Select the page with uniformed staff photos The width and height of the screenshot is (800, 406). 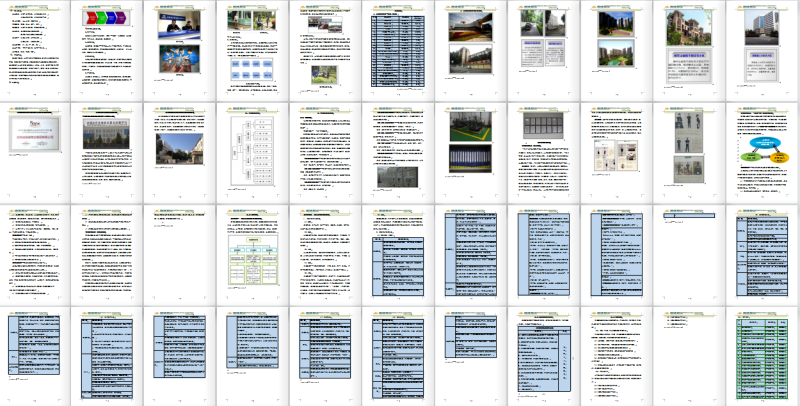pyautogui.click(x=688, y=149)
